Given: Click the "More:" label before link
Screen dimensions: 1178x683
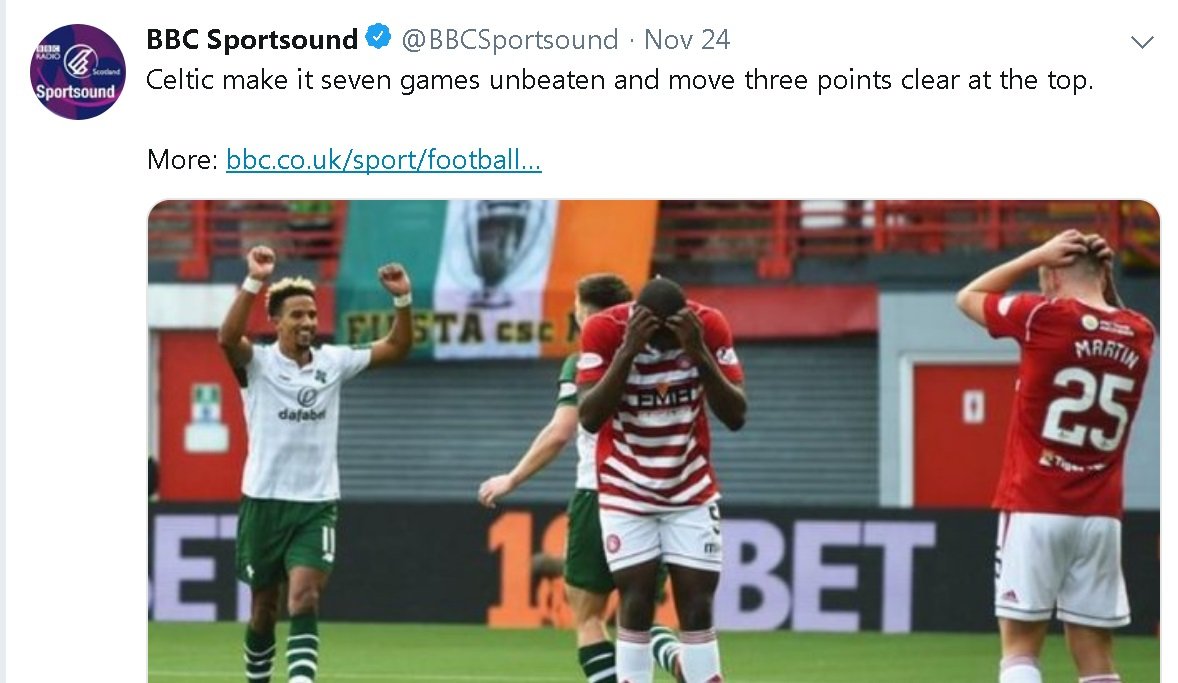Looking at the screenshot, I should pyautogui.click(x=182, y=159).
